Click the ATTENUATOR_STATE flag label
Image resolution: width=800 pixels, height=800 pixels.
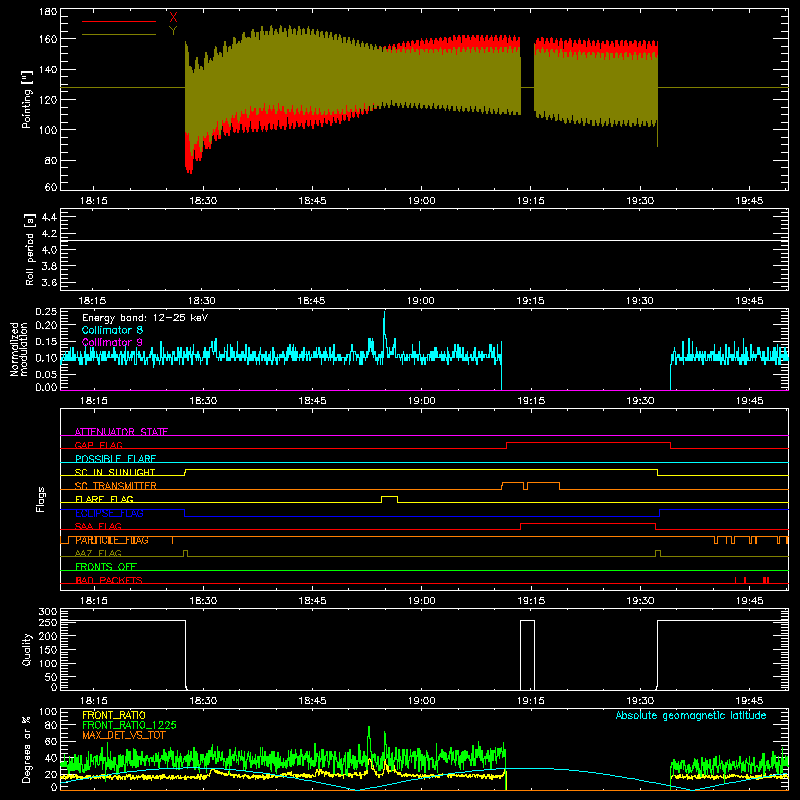point(121,432)
